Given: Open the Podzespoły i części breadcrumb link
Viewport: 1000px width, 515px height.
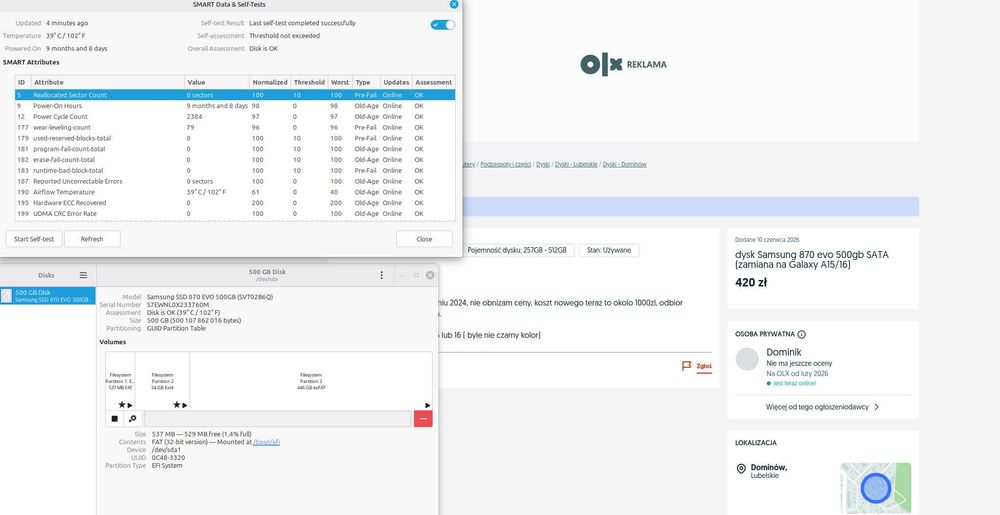Looking at the screenshot, I should [505, 164].
